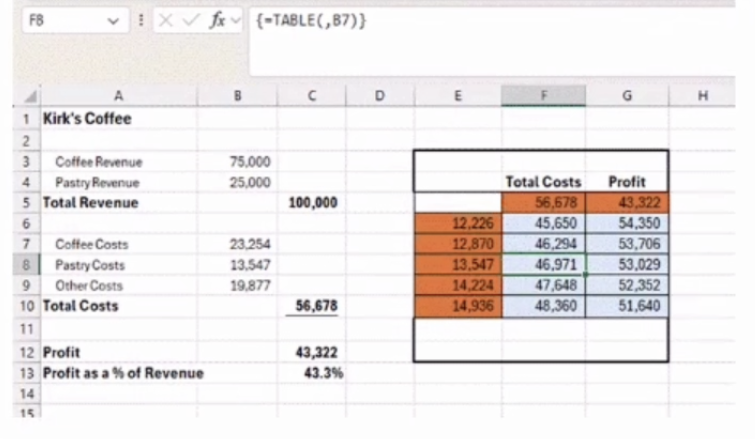The image size is (755, 439).
Task: Select orange cell showing 12,226
Action: click(458, 223)
